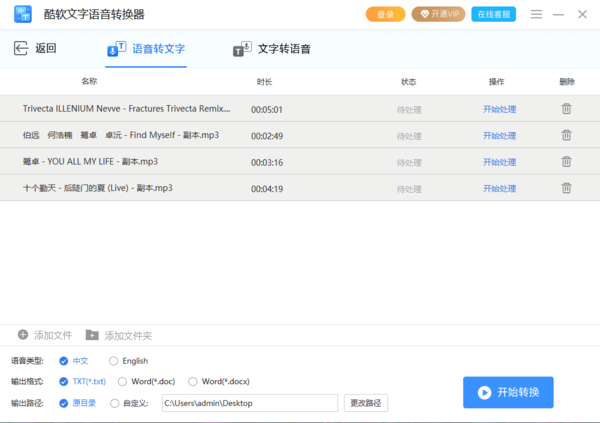Click the back arrow icon (返回)
The image size is (600, 423).
tap(20, 49)
